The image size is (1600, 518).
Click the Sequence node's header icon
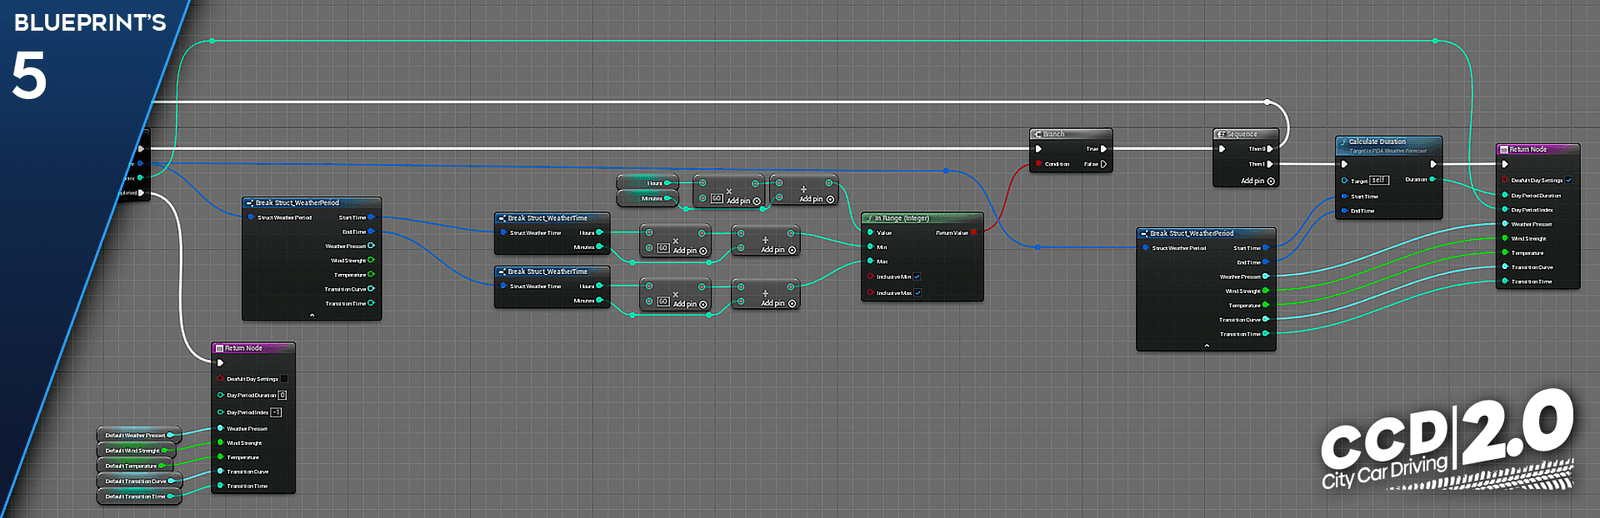pos(1221,134)
